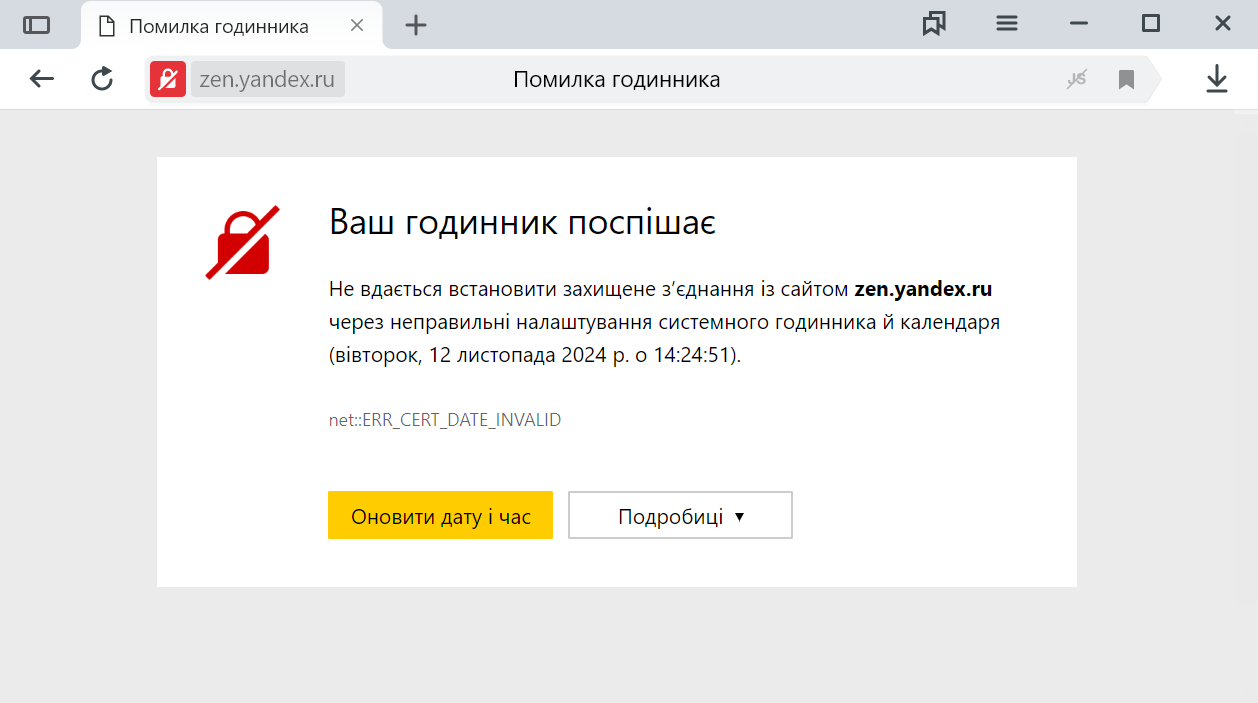
Task: Expand the Подробиці details dropdown
Action: (x=681, y=515)
